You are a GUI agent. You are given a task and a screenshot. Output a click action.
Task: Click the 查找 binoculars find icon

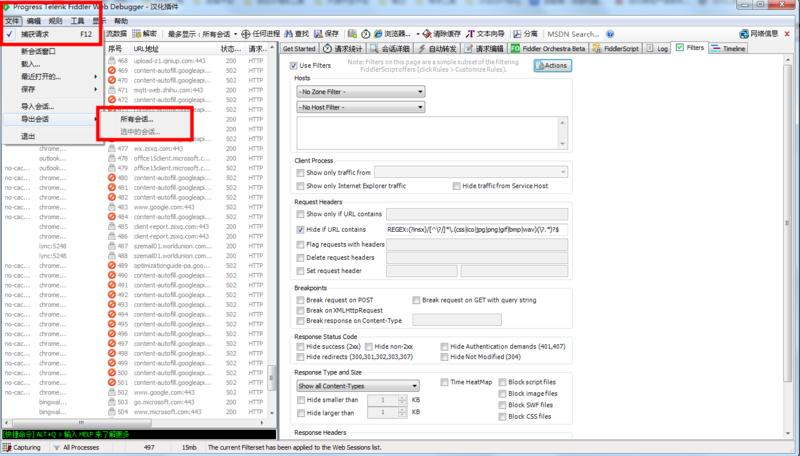[x=289, y=34]
